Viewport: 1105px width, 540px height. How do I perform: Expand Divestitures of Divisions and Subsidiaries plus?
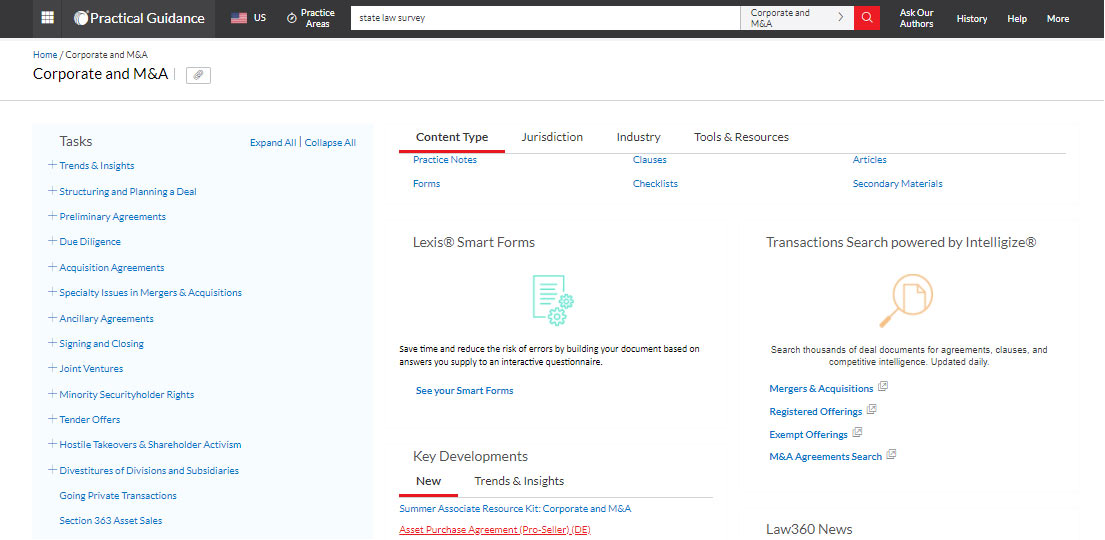point(52,470)
